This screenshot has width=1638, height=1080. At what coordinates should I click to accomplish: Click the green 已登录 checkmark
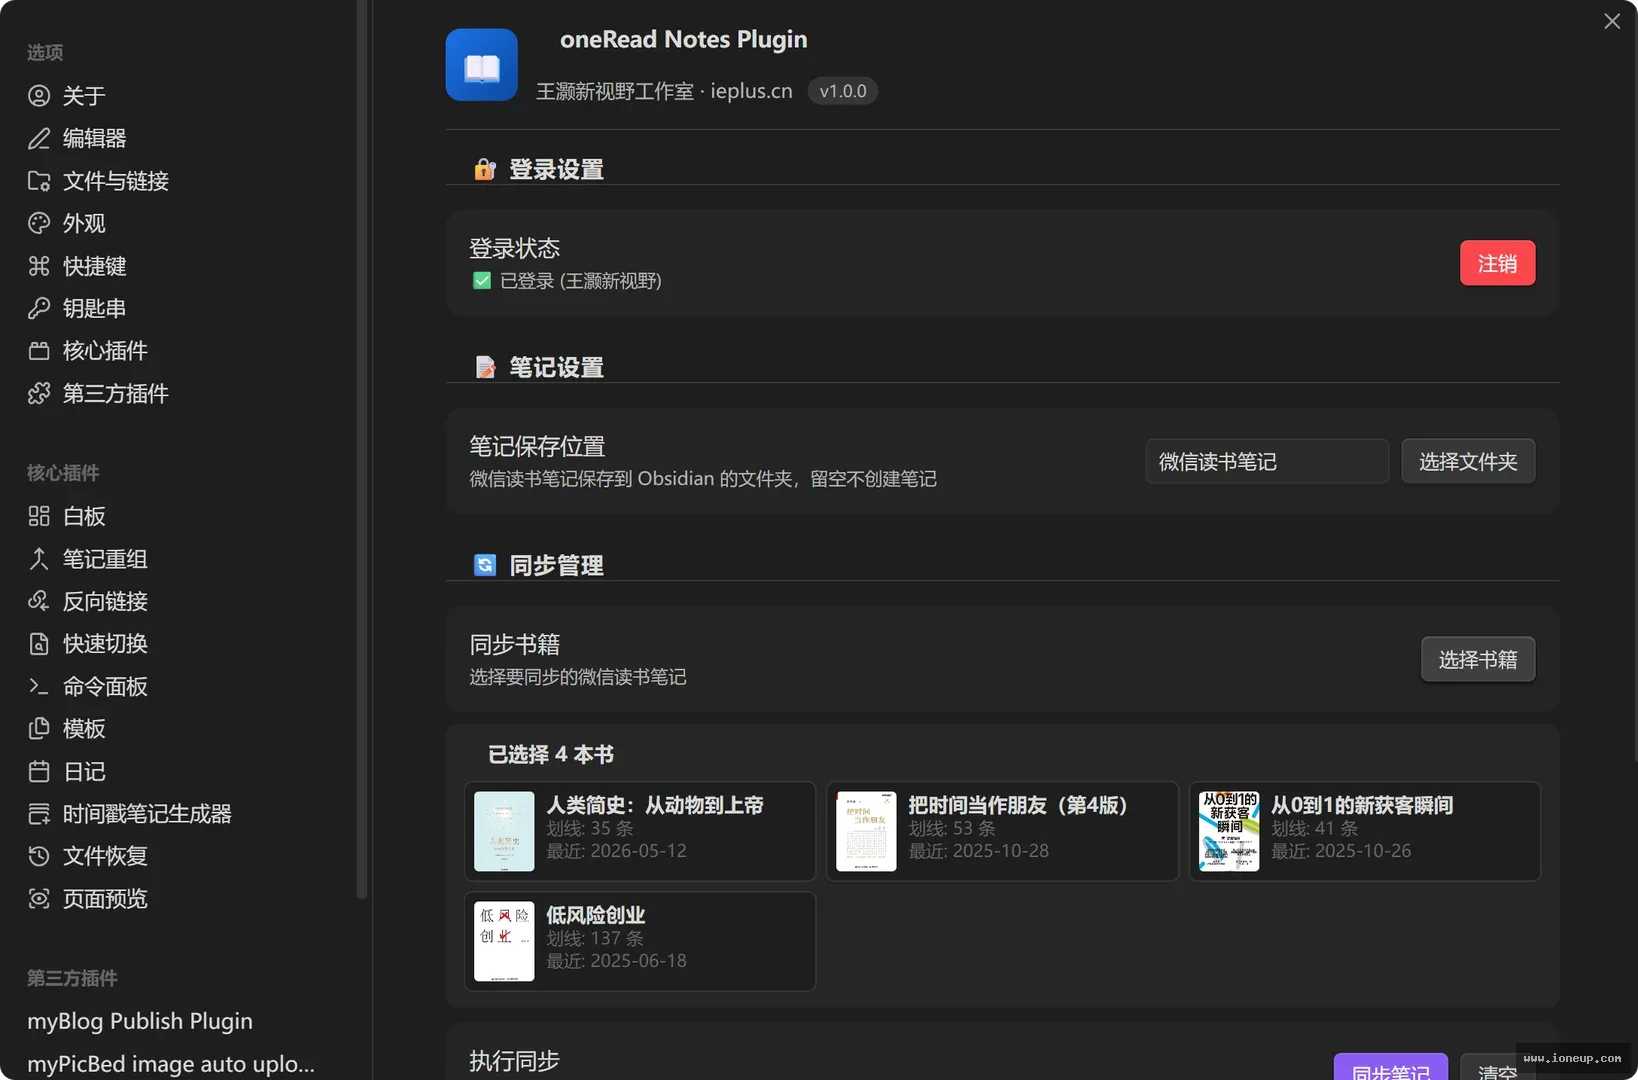[482, 281]
